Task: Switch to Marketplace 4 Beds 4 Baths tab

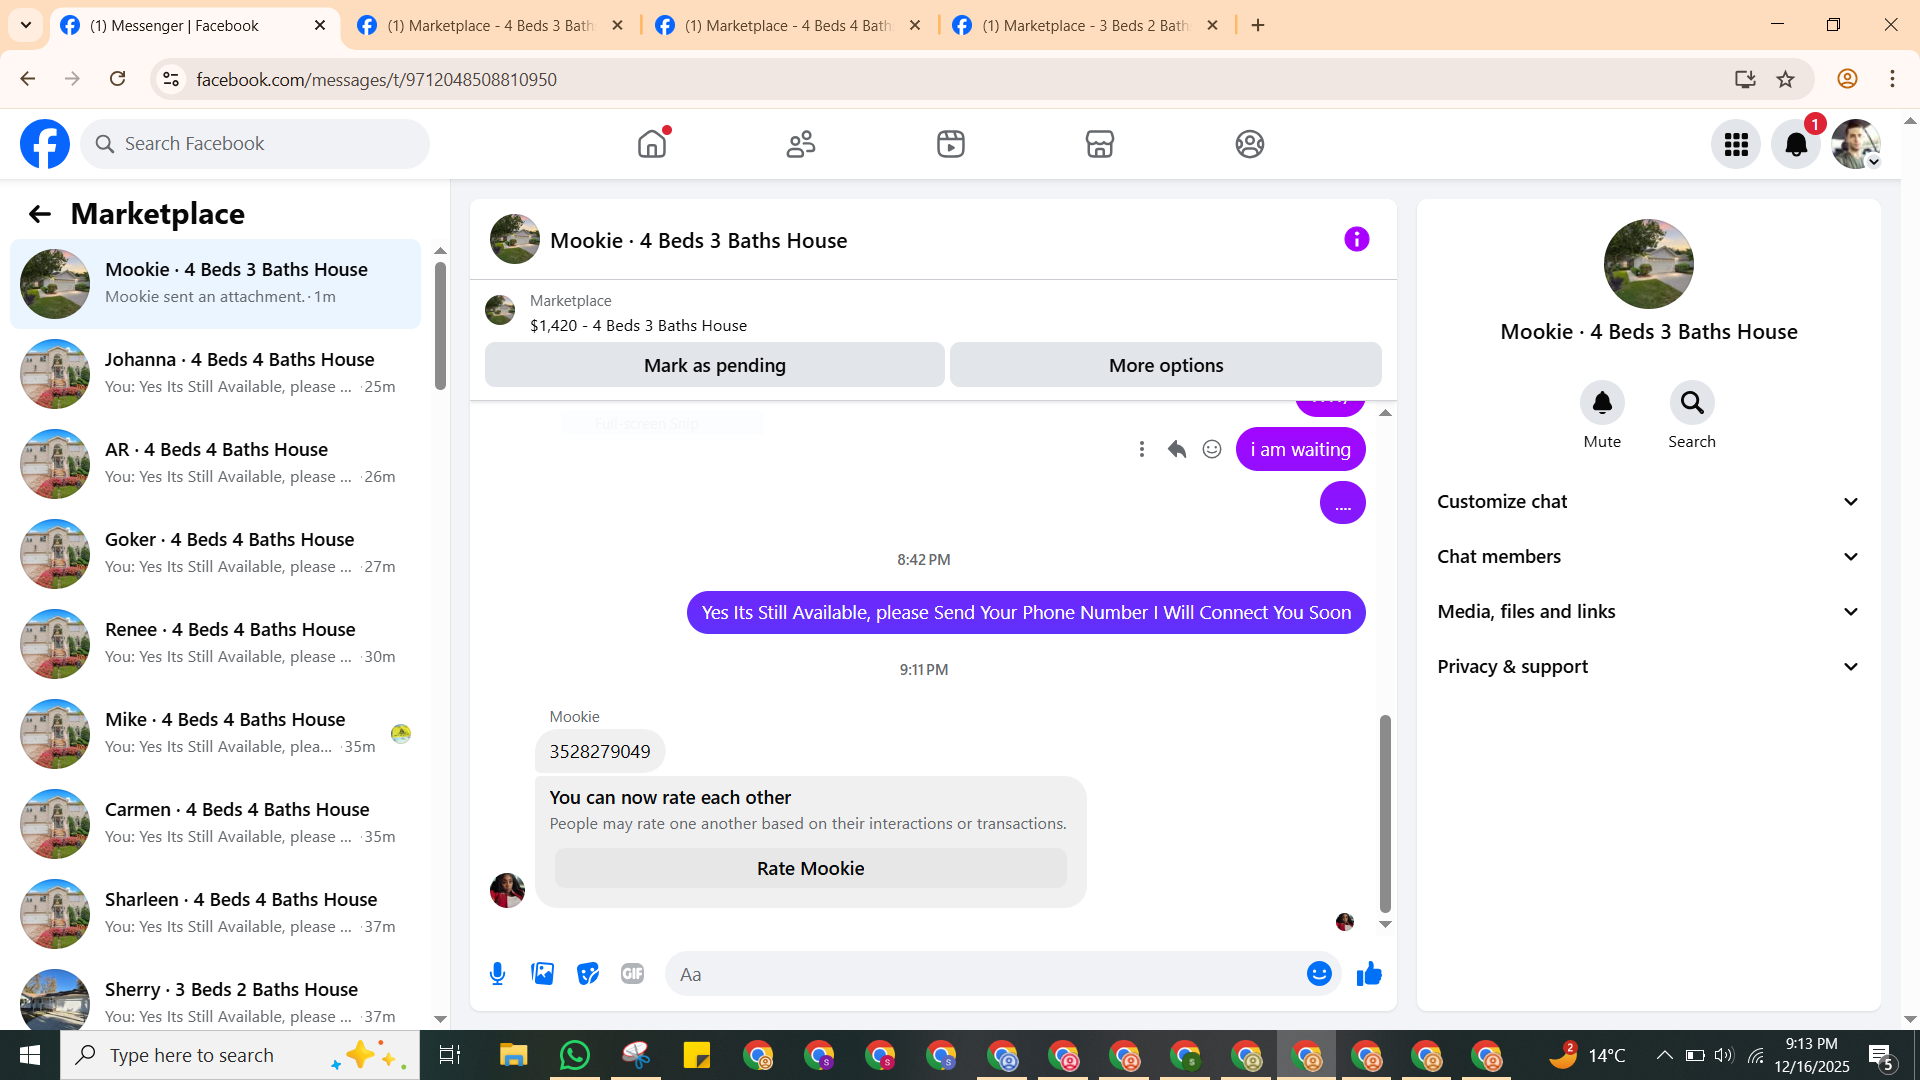Action: pyautogui.click(x=788, y=25)
